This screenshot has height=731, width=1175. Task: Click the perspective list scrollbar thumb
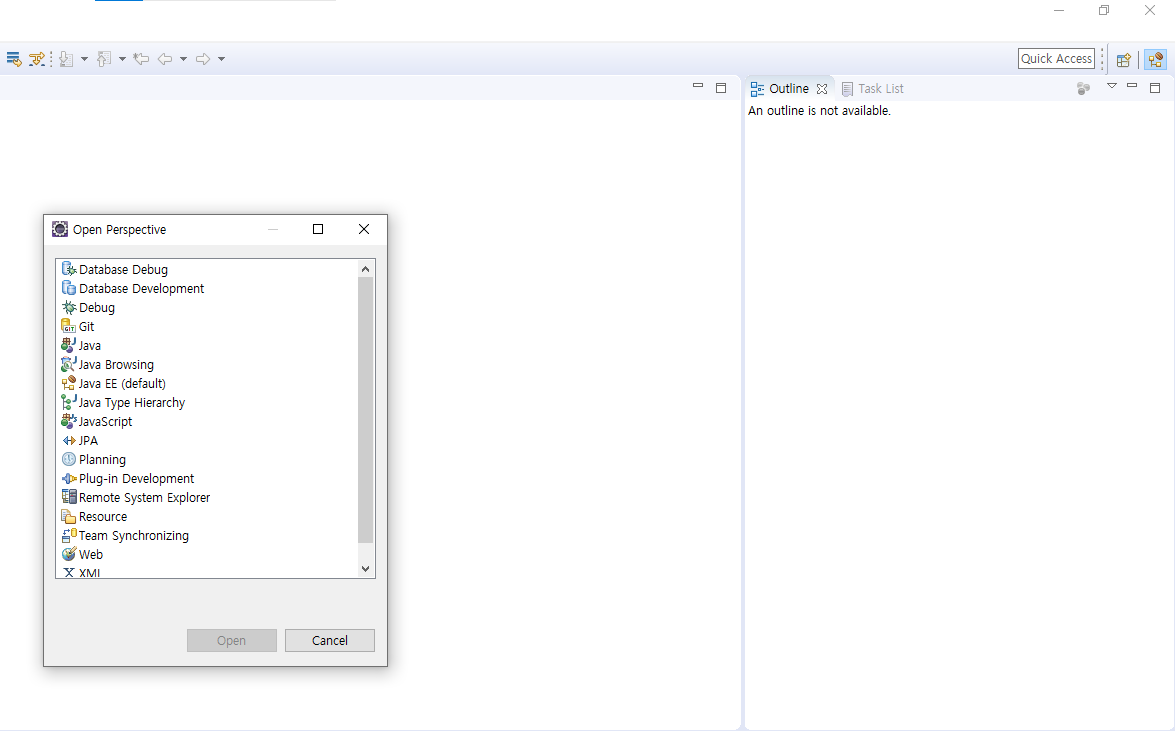click(x=366, y=409)
